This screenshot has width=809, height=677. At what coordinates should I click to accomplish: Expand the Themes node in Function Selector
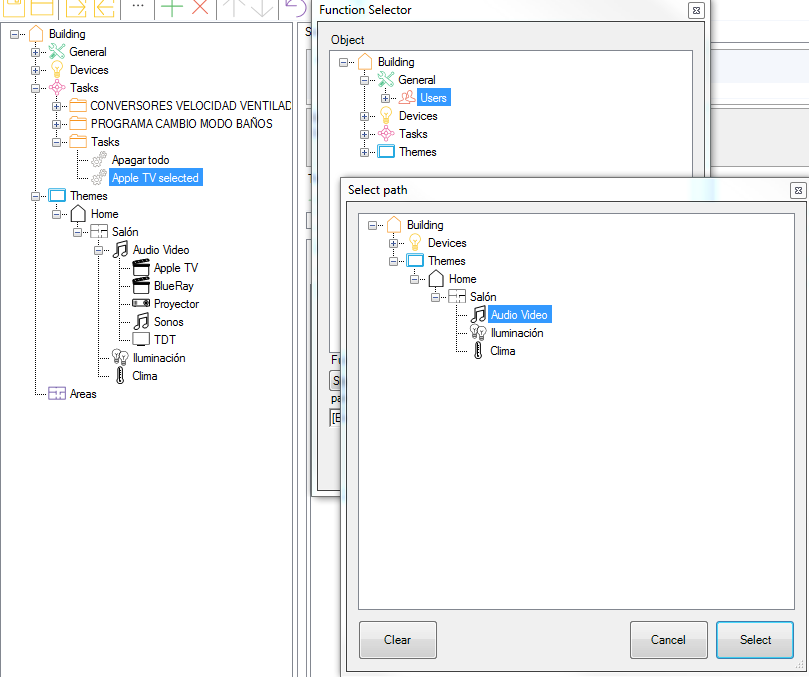pos(365,152)
